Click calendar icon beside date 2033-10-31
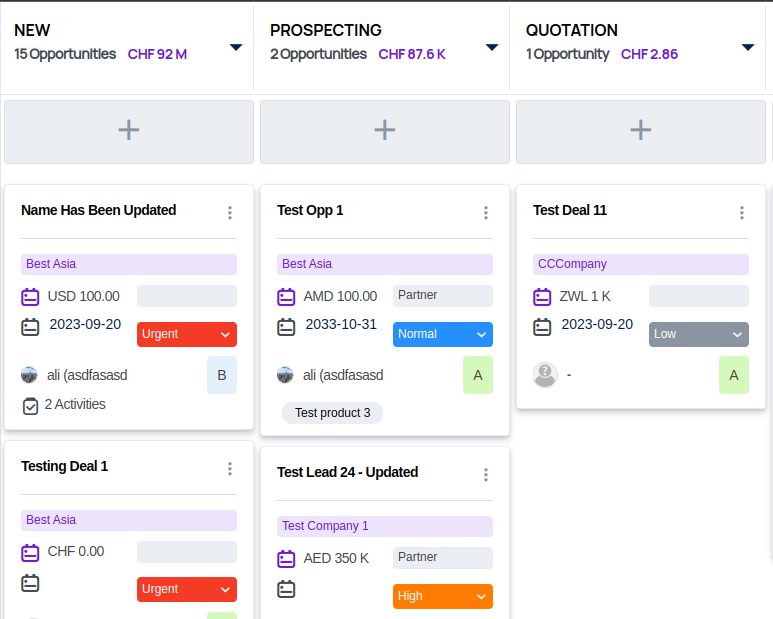 click(x=287, y=326)
